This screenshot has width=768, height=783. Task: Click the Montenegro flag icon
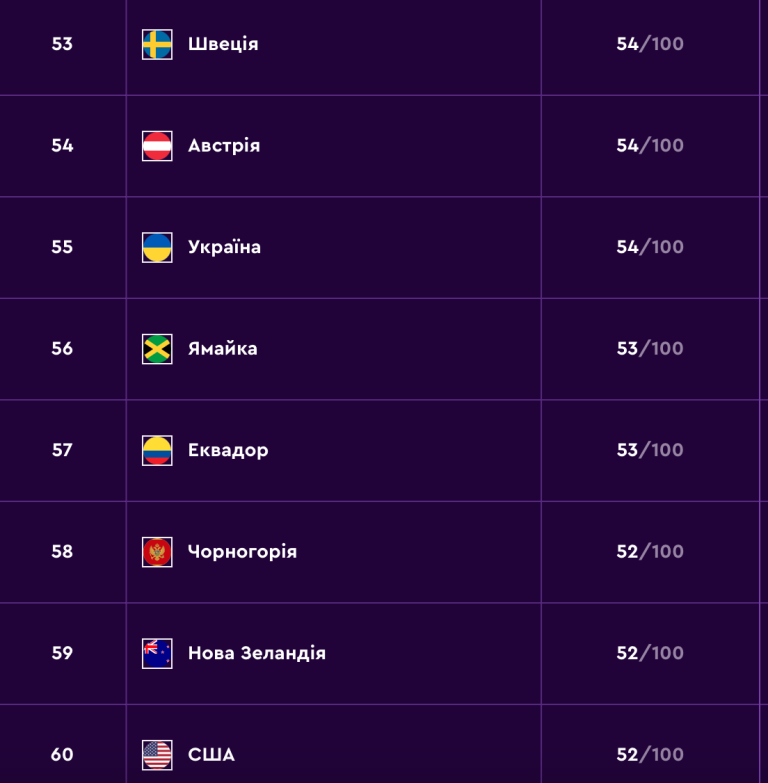pos(157,552)
